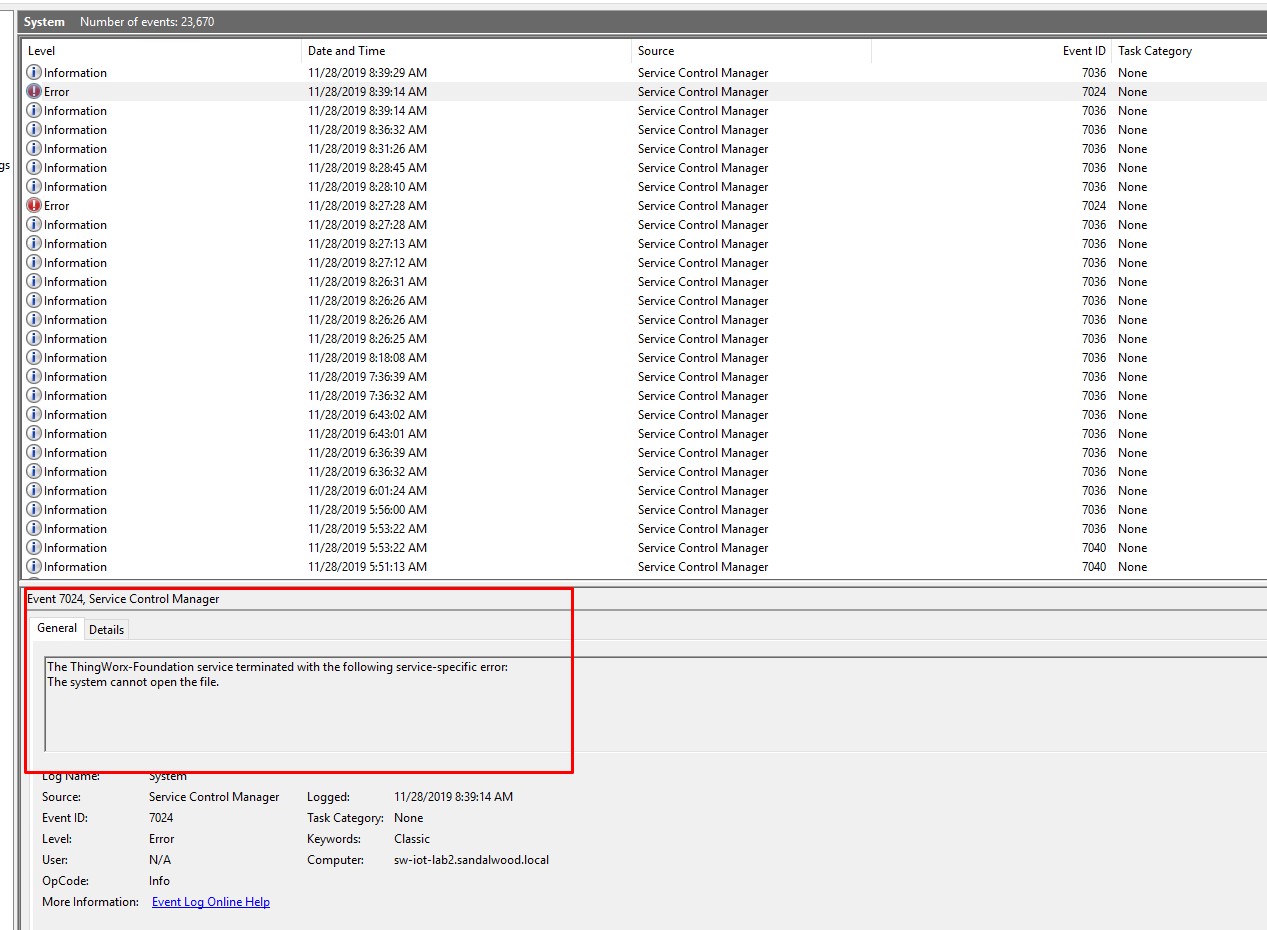Click the Information icon on the 8:39:29 AM event
Screen dimensions: 1267x930
point(33,72)
